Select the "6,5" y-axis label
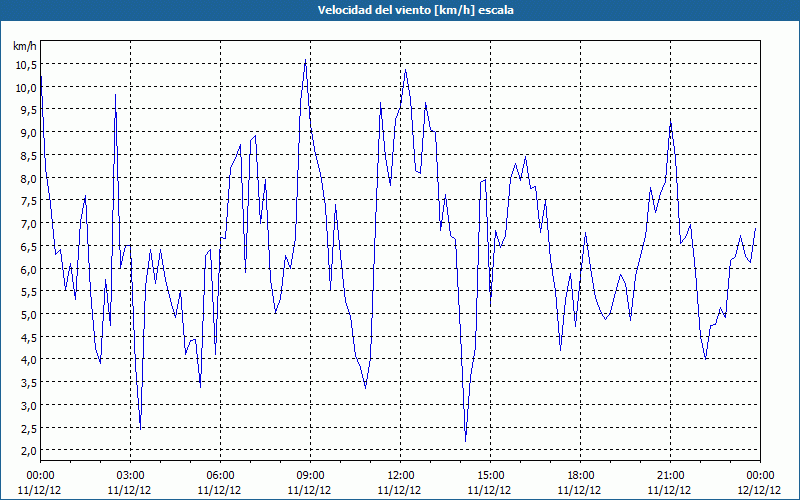This screenshot has height=500, width=800. 28,246
